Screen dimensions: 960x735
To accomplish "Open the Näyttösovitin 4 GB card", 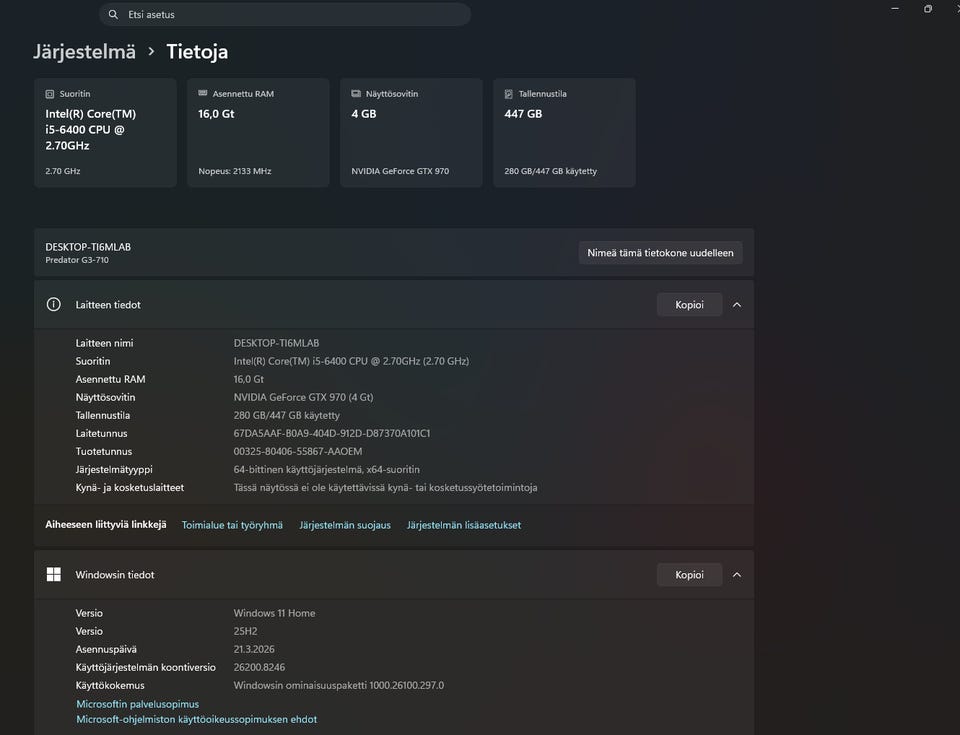I will point(411,132).
